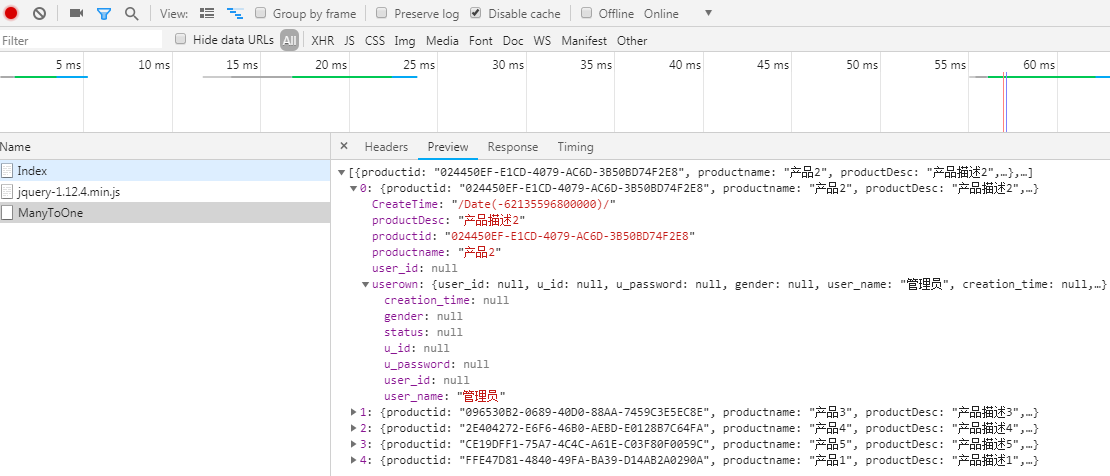Screen dimensions: 1110x476
Task: Stop recording network log (red button)
Action: 11,13
